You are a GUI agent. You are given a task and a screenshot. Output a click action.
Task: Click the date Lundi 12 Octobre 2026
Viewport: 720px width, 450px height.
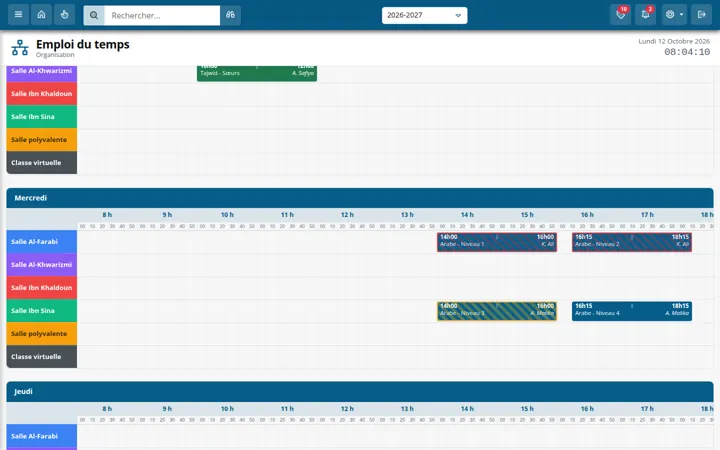point(674,41)
